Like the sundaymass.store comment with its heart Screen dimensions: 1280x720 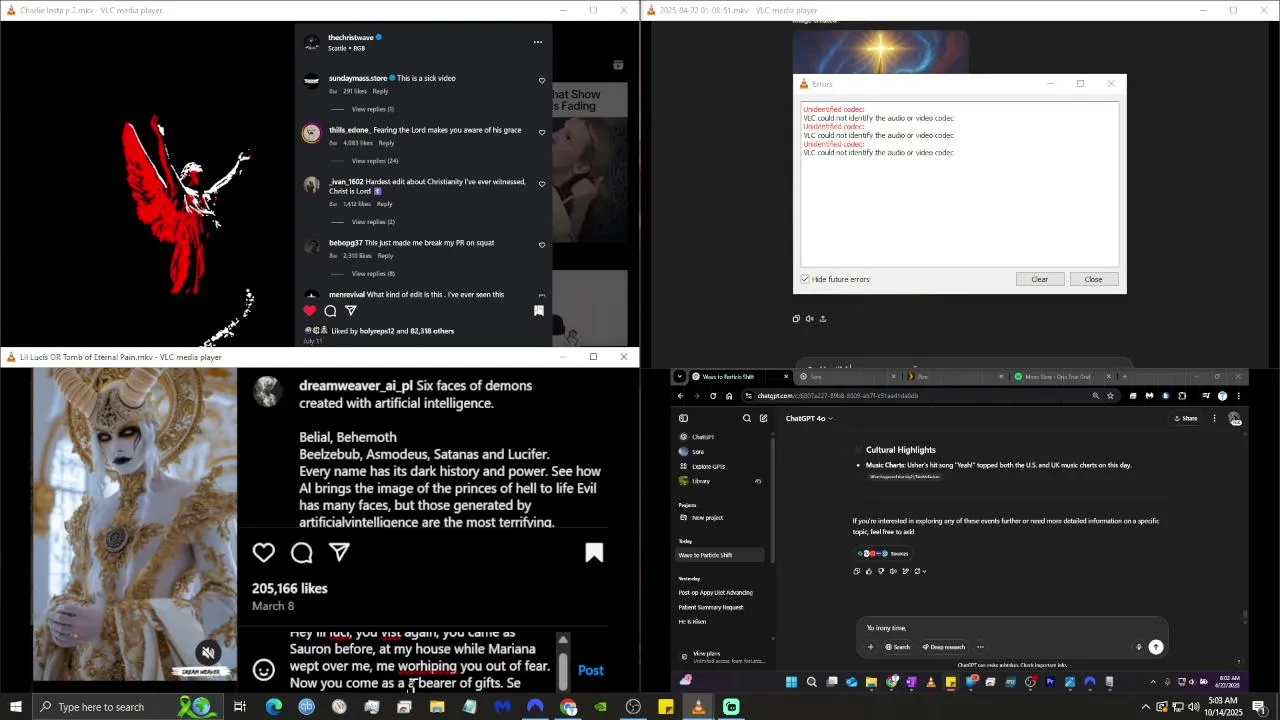pyautogui.click(x=542, y=81)
